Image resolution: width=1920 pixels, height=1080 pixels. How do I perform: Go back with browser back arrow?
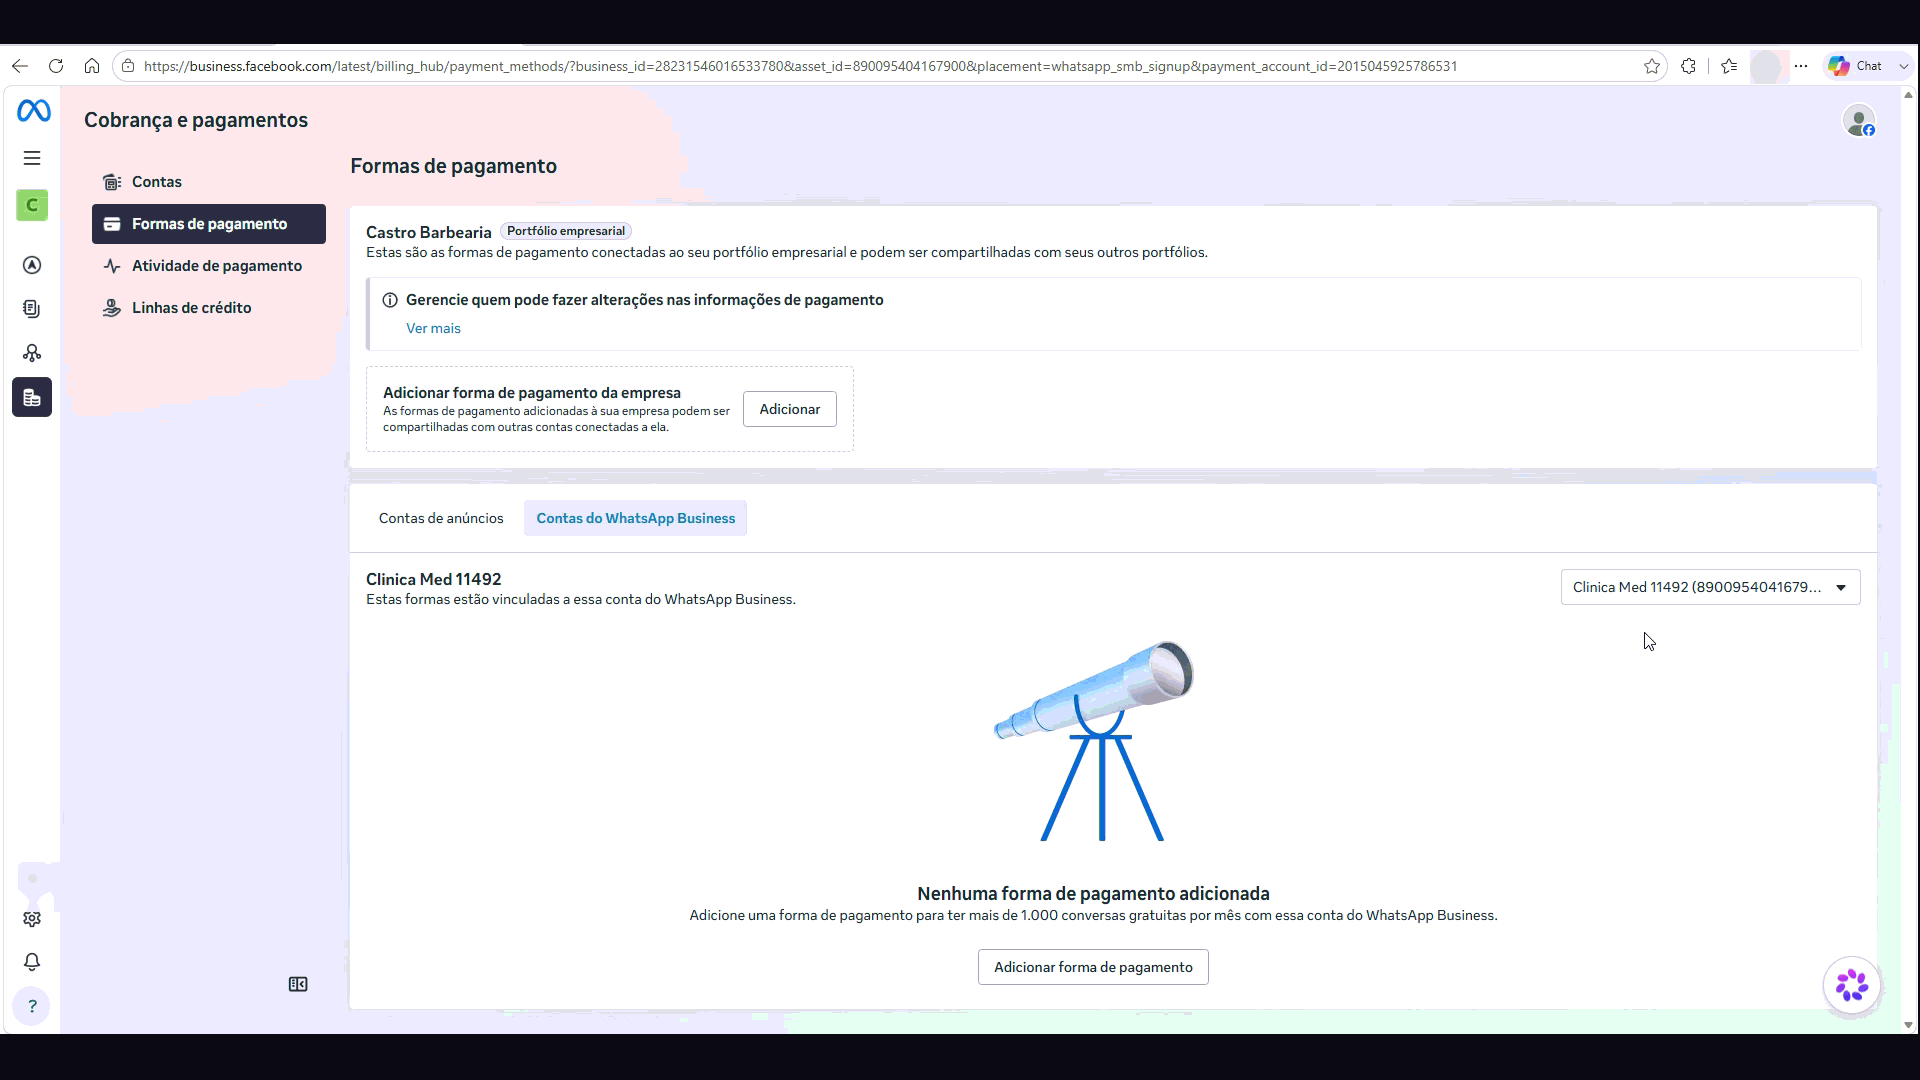tap(20, 66)
